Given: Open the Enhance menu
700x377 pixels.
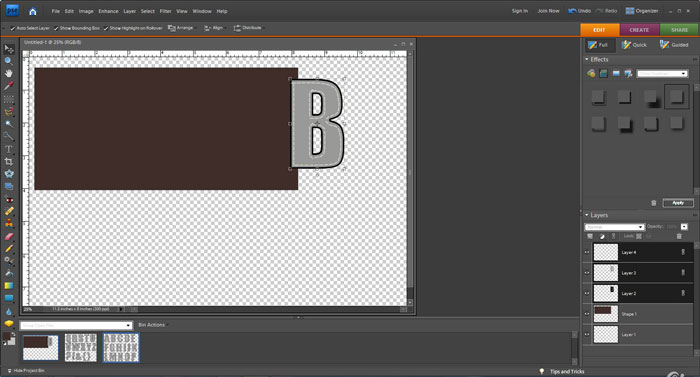Looking at the screenshot, I should pos(108,11).
